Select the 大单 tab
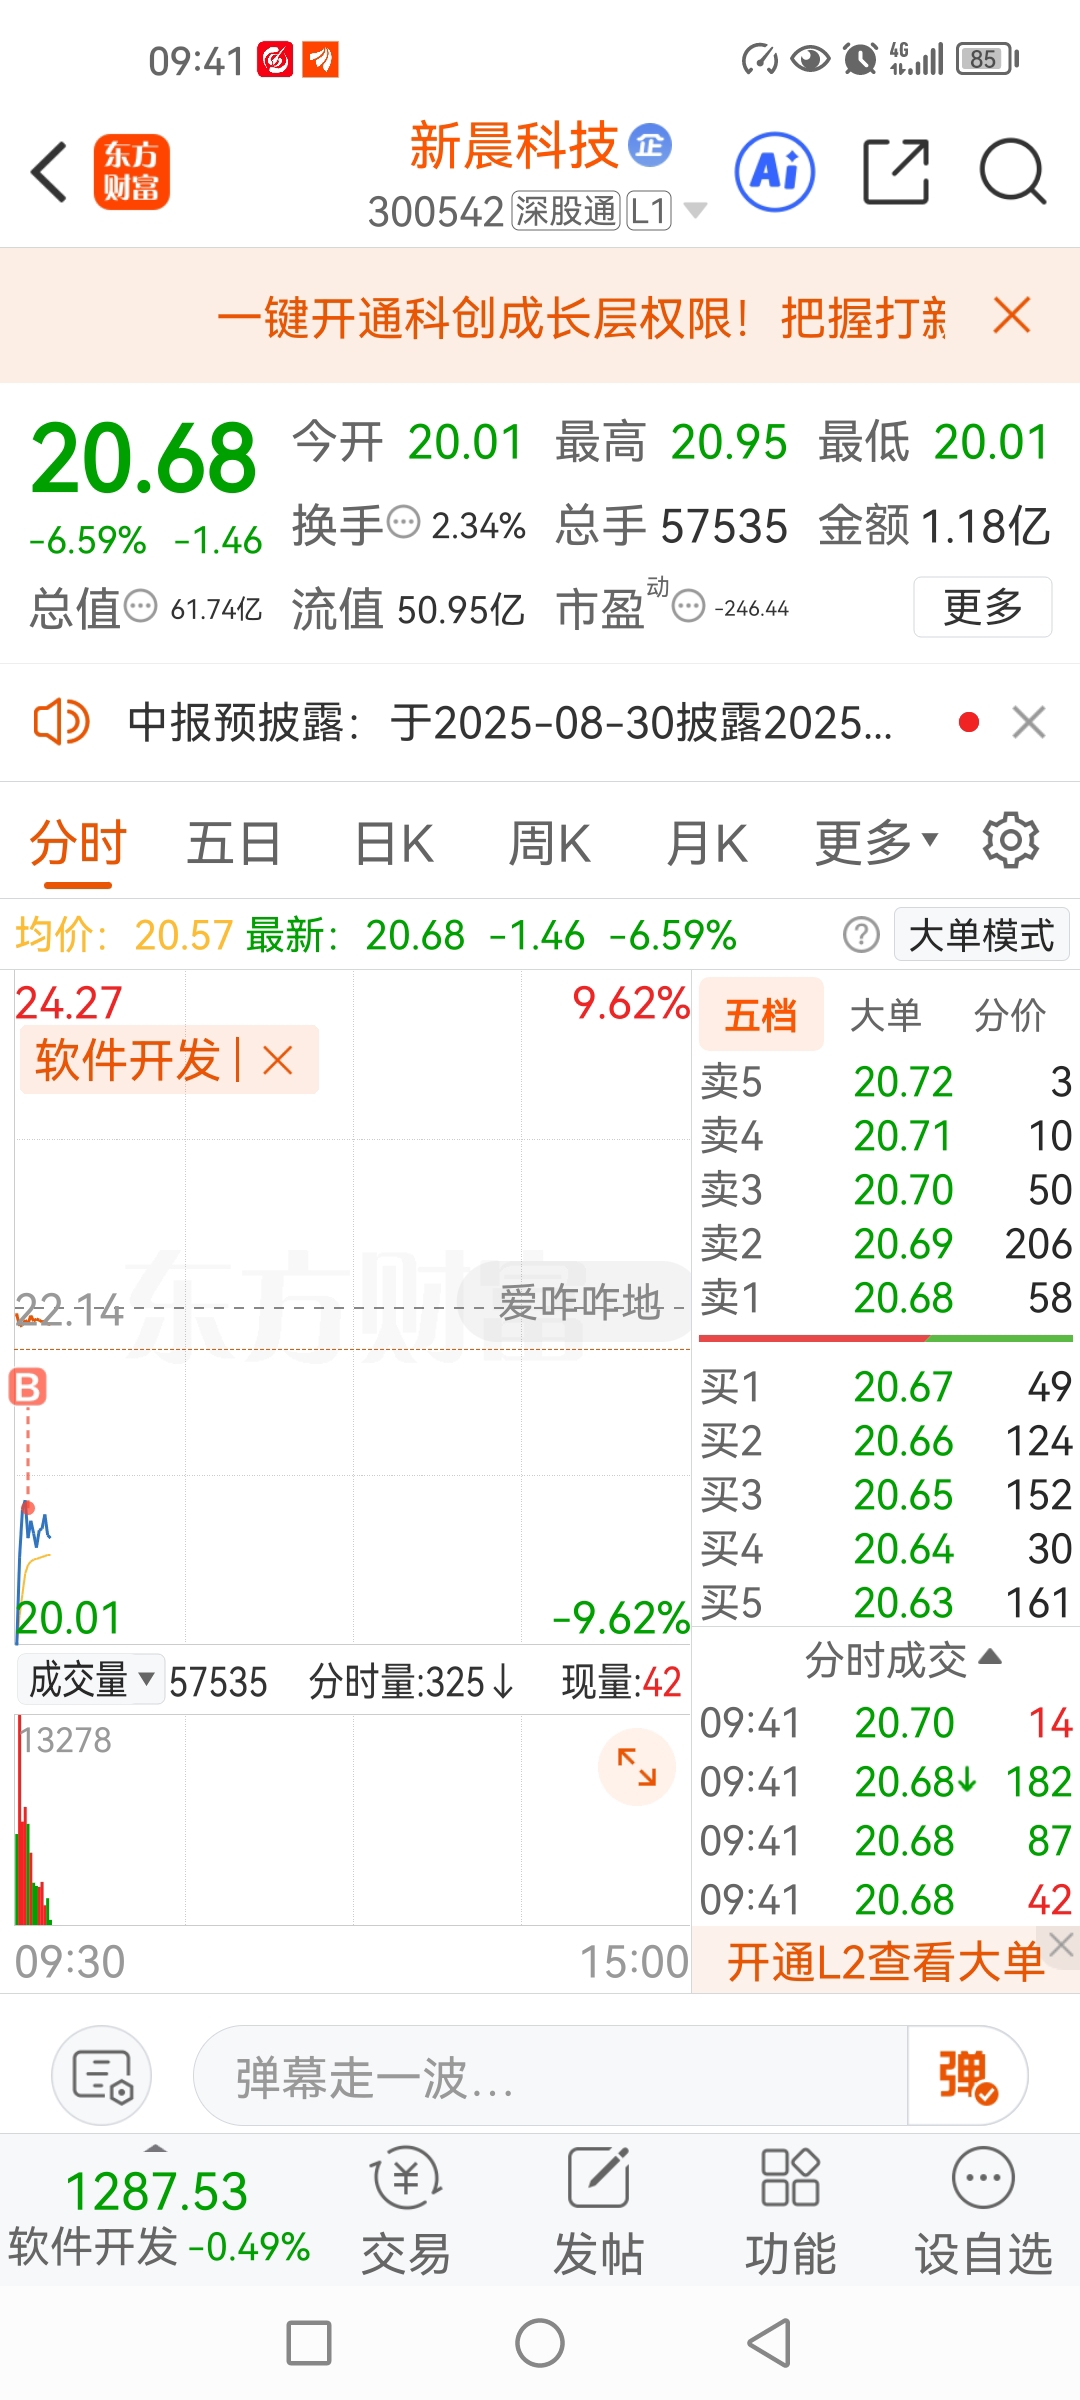The width and height of the screenshot is (1080, 2400). (x=885, y=1015)
